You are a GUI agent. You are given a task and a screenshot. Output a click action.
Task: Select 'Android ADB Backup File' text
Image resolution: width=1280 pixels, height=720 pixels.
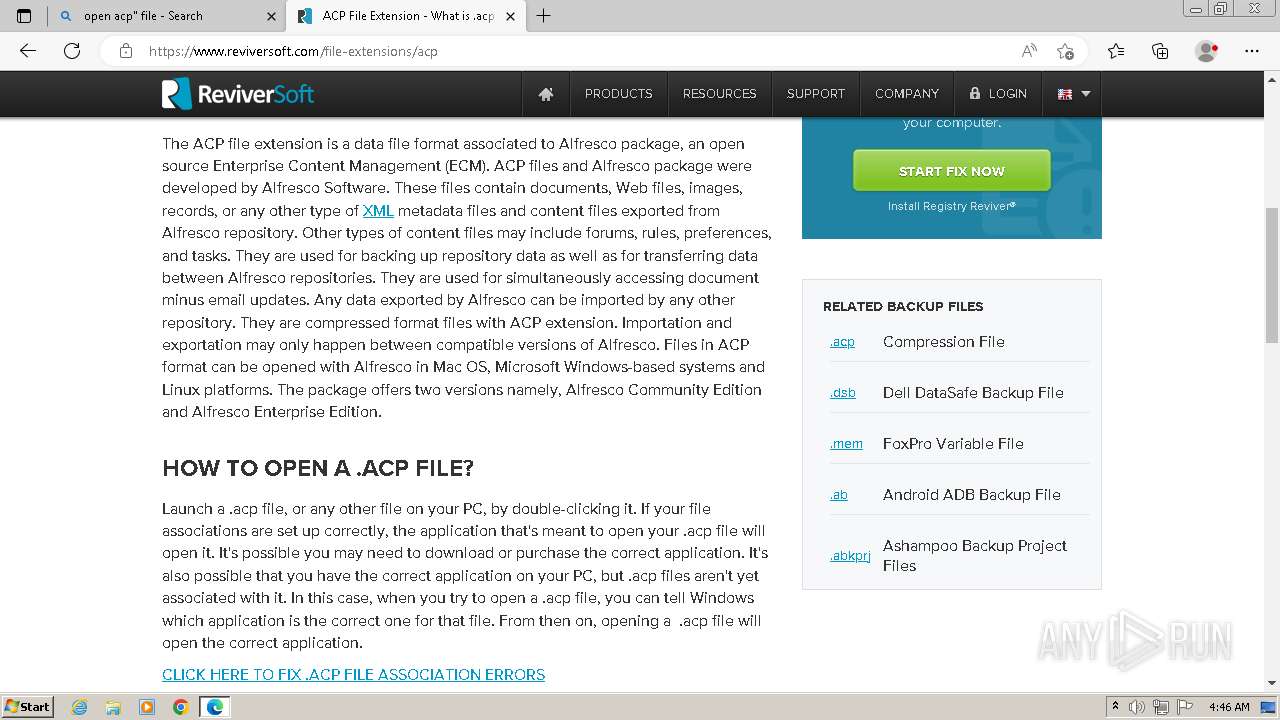(x=972, y=495)
